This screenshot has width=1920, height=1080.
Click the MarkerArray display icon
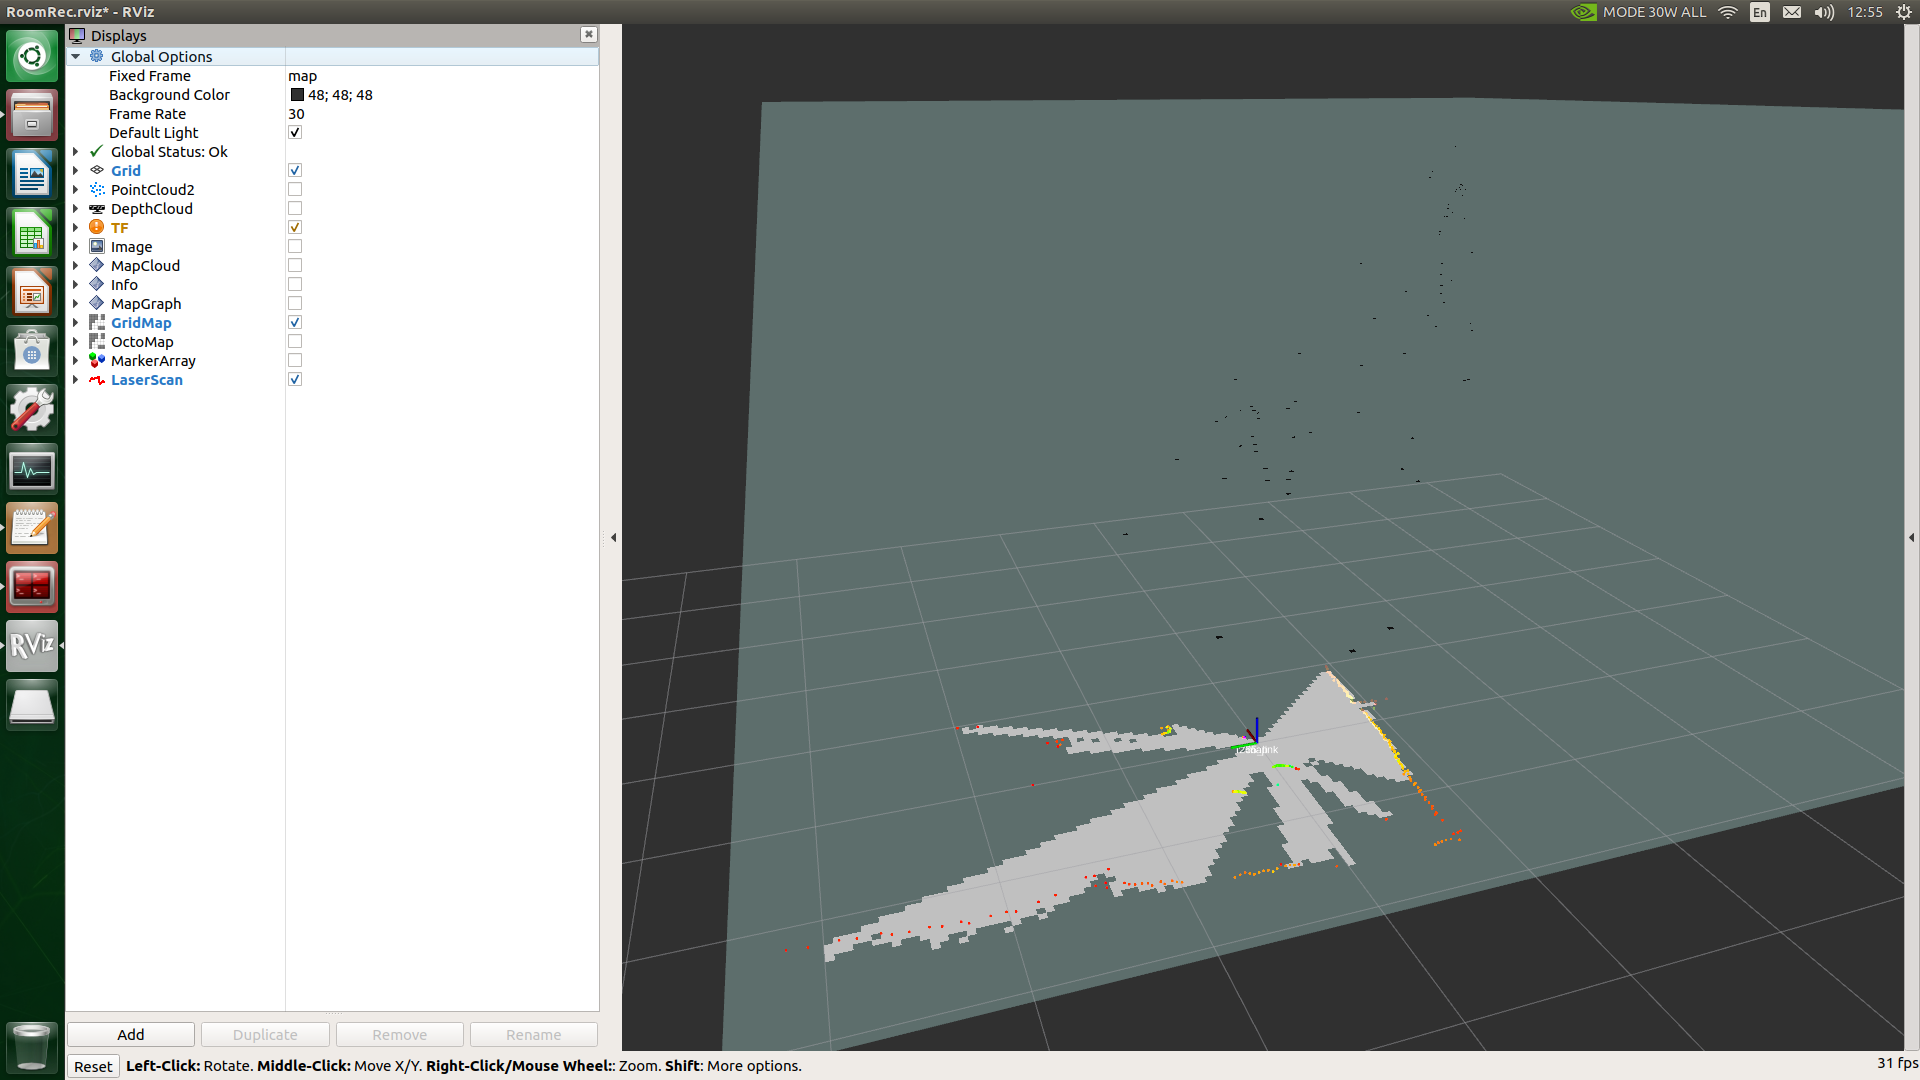click(x=97, y=361)
